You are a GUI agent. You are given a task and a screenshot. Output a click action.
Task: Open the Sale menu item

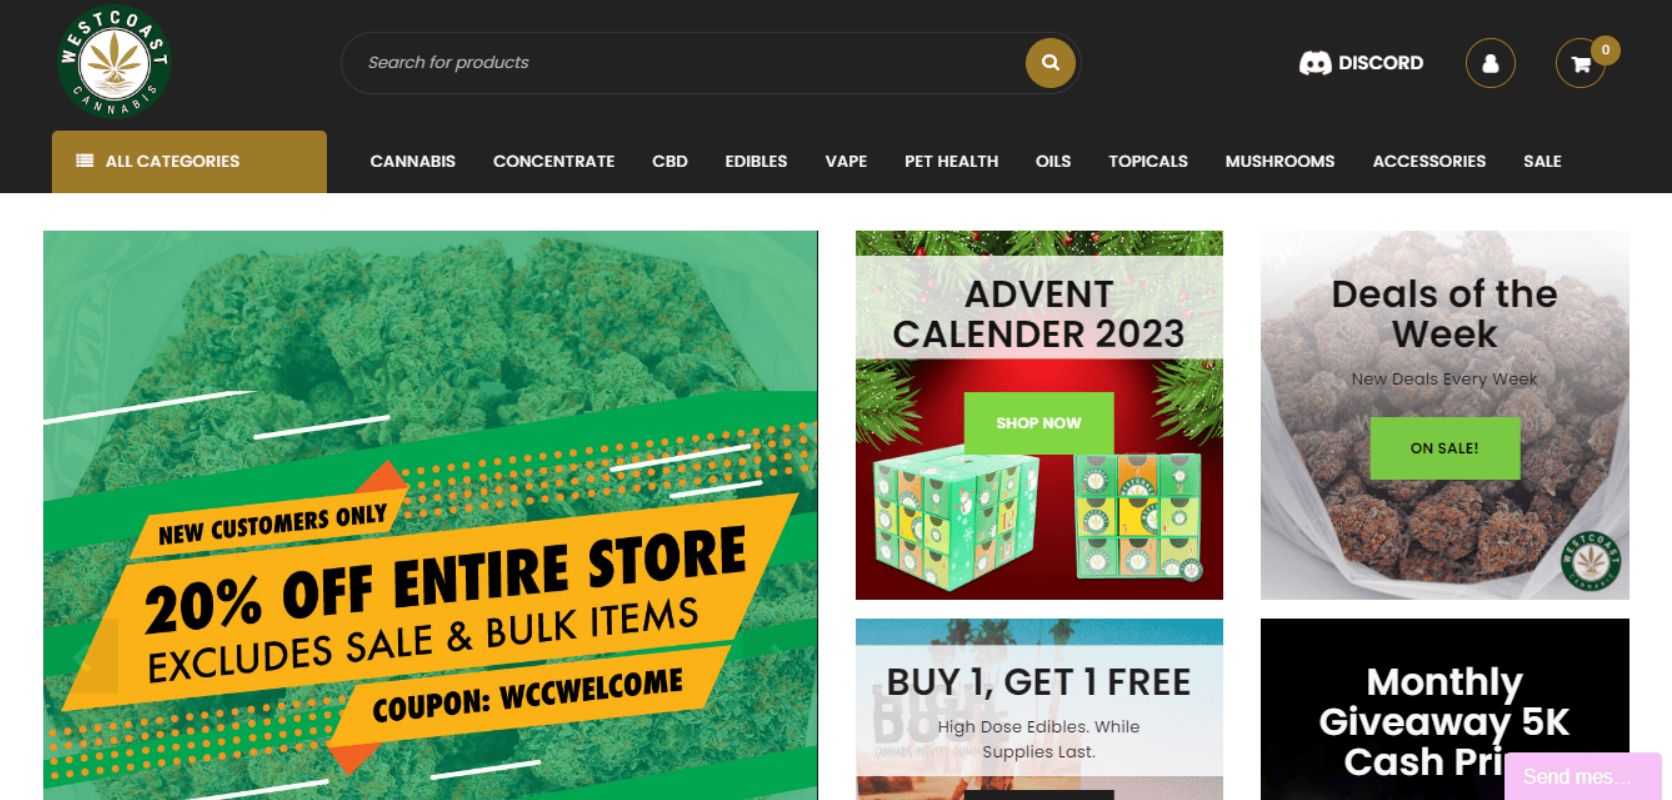(1542, 161)
